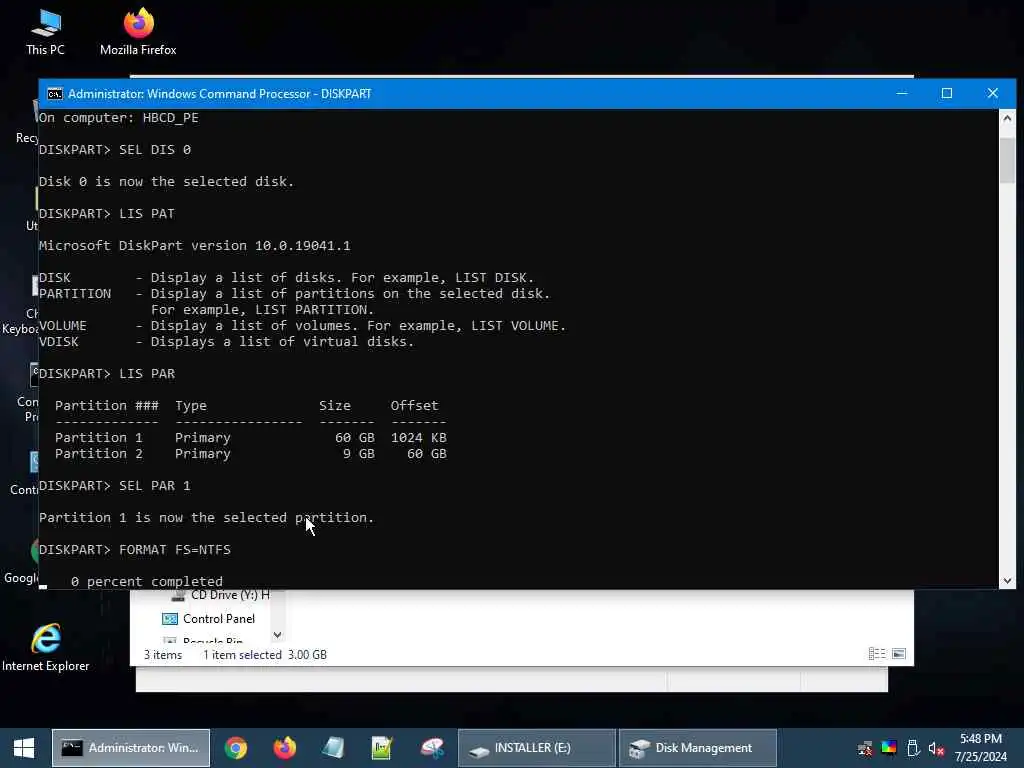Click 'Disk 0 is now the selected disk.'
Image resolution: width=1024 pixels, height=768 pixels.
click(x=167, y=182)
